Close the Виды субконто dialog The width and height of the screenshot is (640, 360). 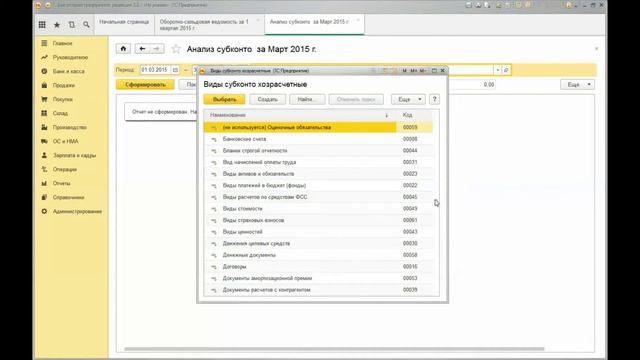tap(442, 71)
